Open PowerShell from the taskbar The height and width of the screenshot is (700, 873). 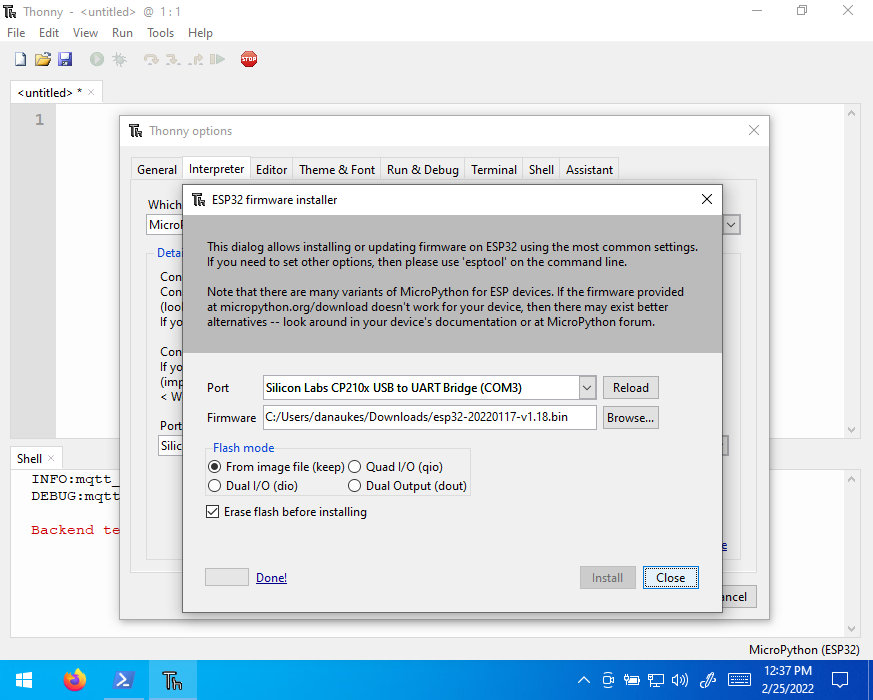pyautogui.click(x=123, y=680)
